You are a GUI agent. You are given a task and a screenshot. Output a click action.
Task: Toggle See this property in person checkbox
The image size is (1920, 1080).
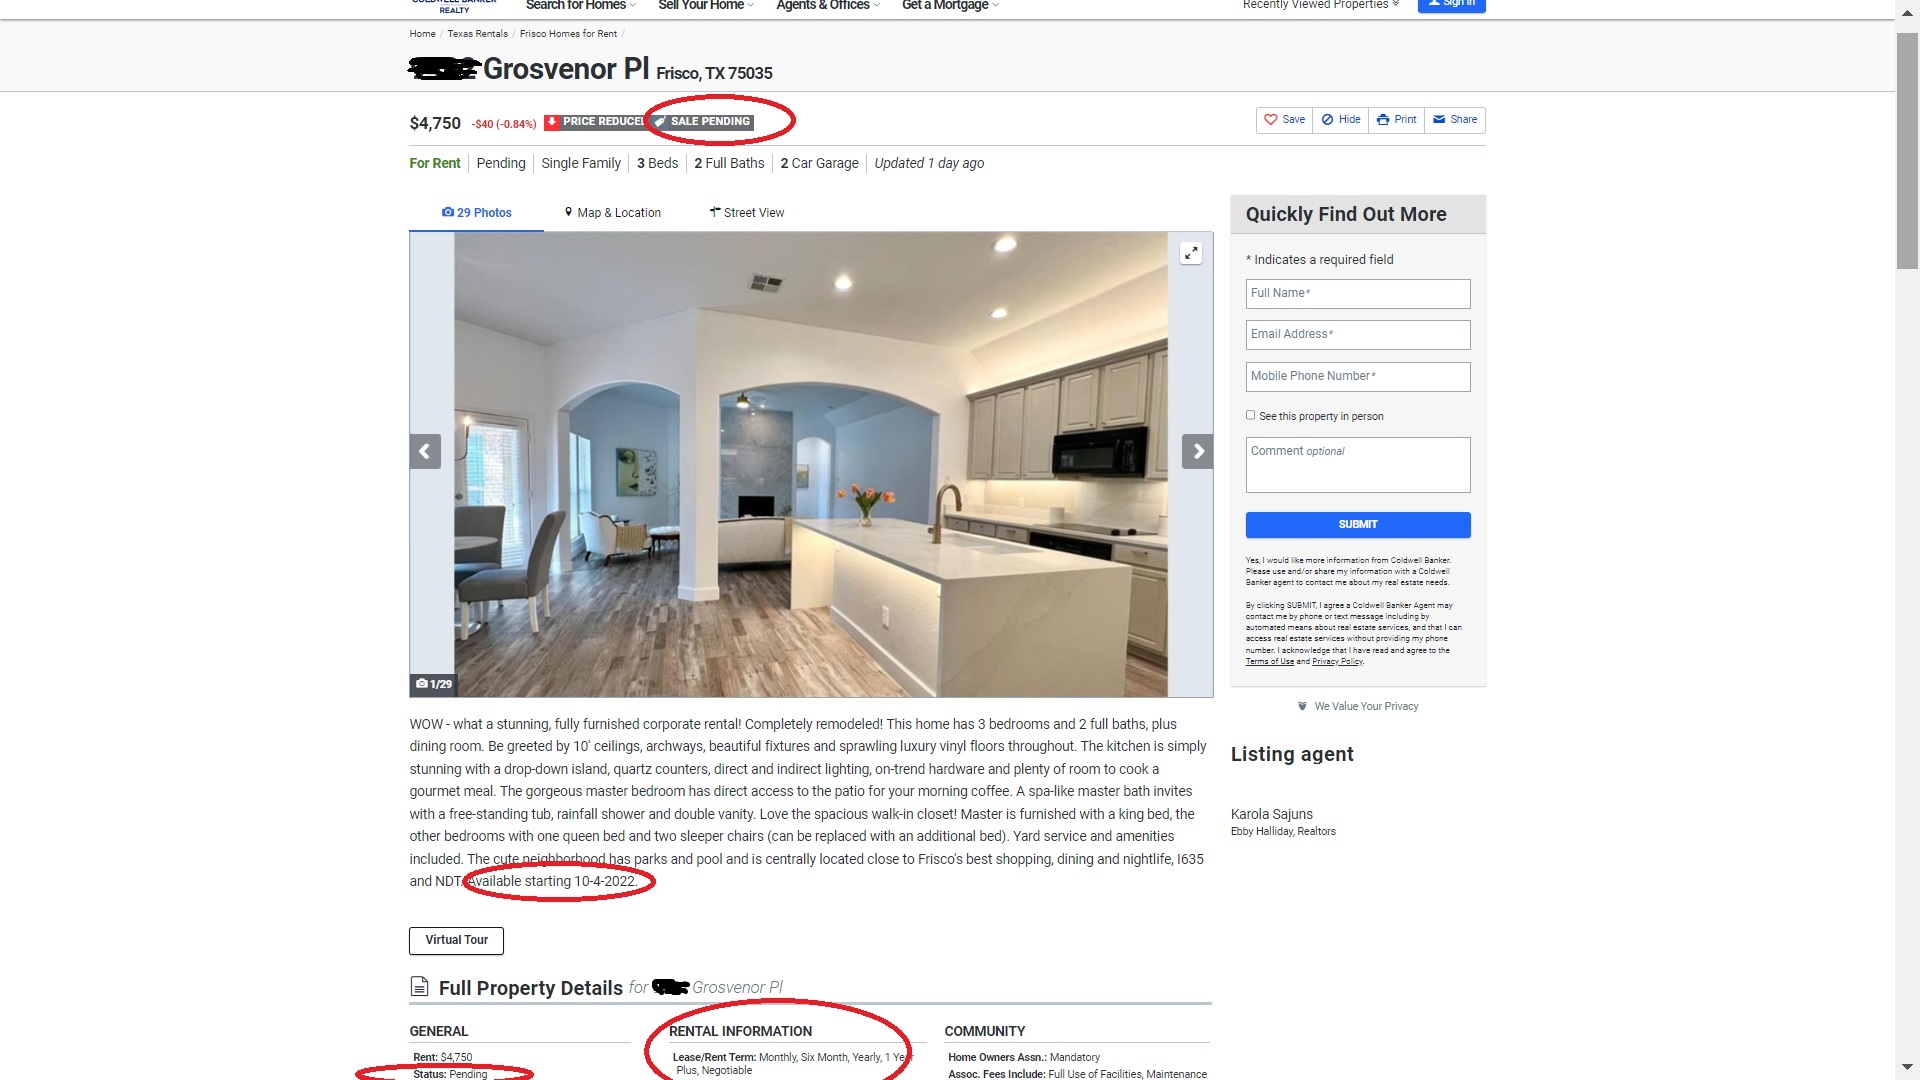pos(1251,415)
